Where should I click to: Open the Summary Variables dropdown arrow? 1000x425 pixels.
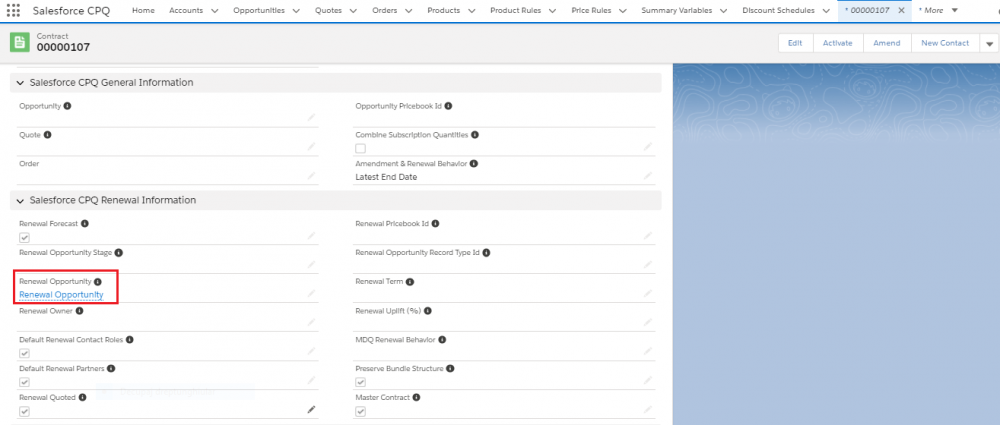724,11
